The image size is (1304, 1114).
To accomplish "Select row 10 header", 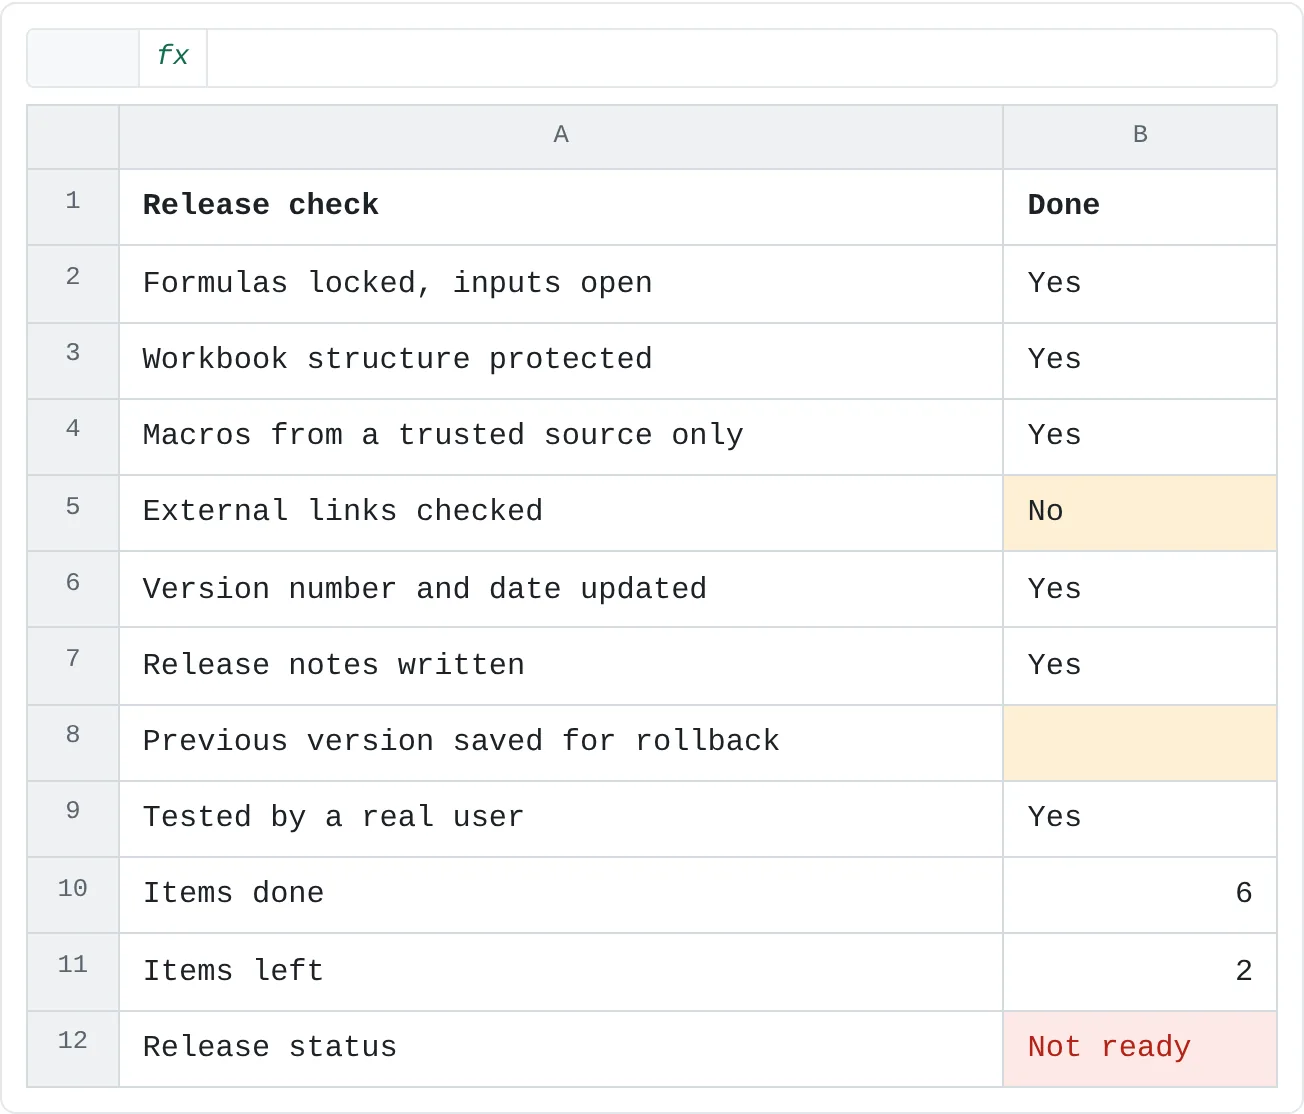I will pos(73,895).
